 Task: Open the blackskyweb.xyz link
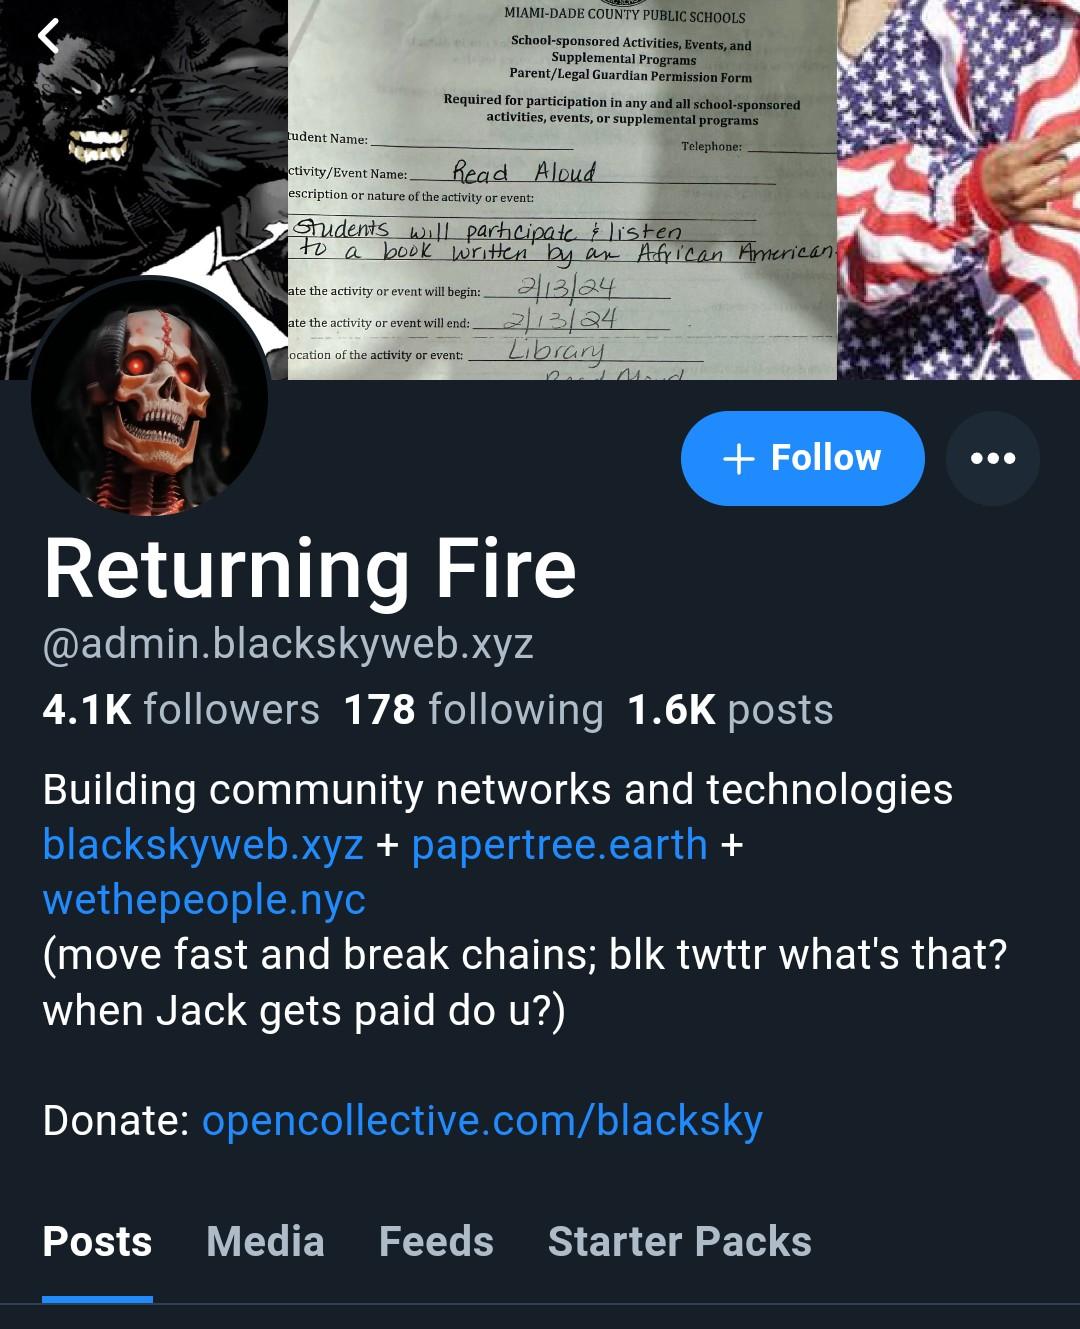(x=203, y=845)
